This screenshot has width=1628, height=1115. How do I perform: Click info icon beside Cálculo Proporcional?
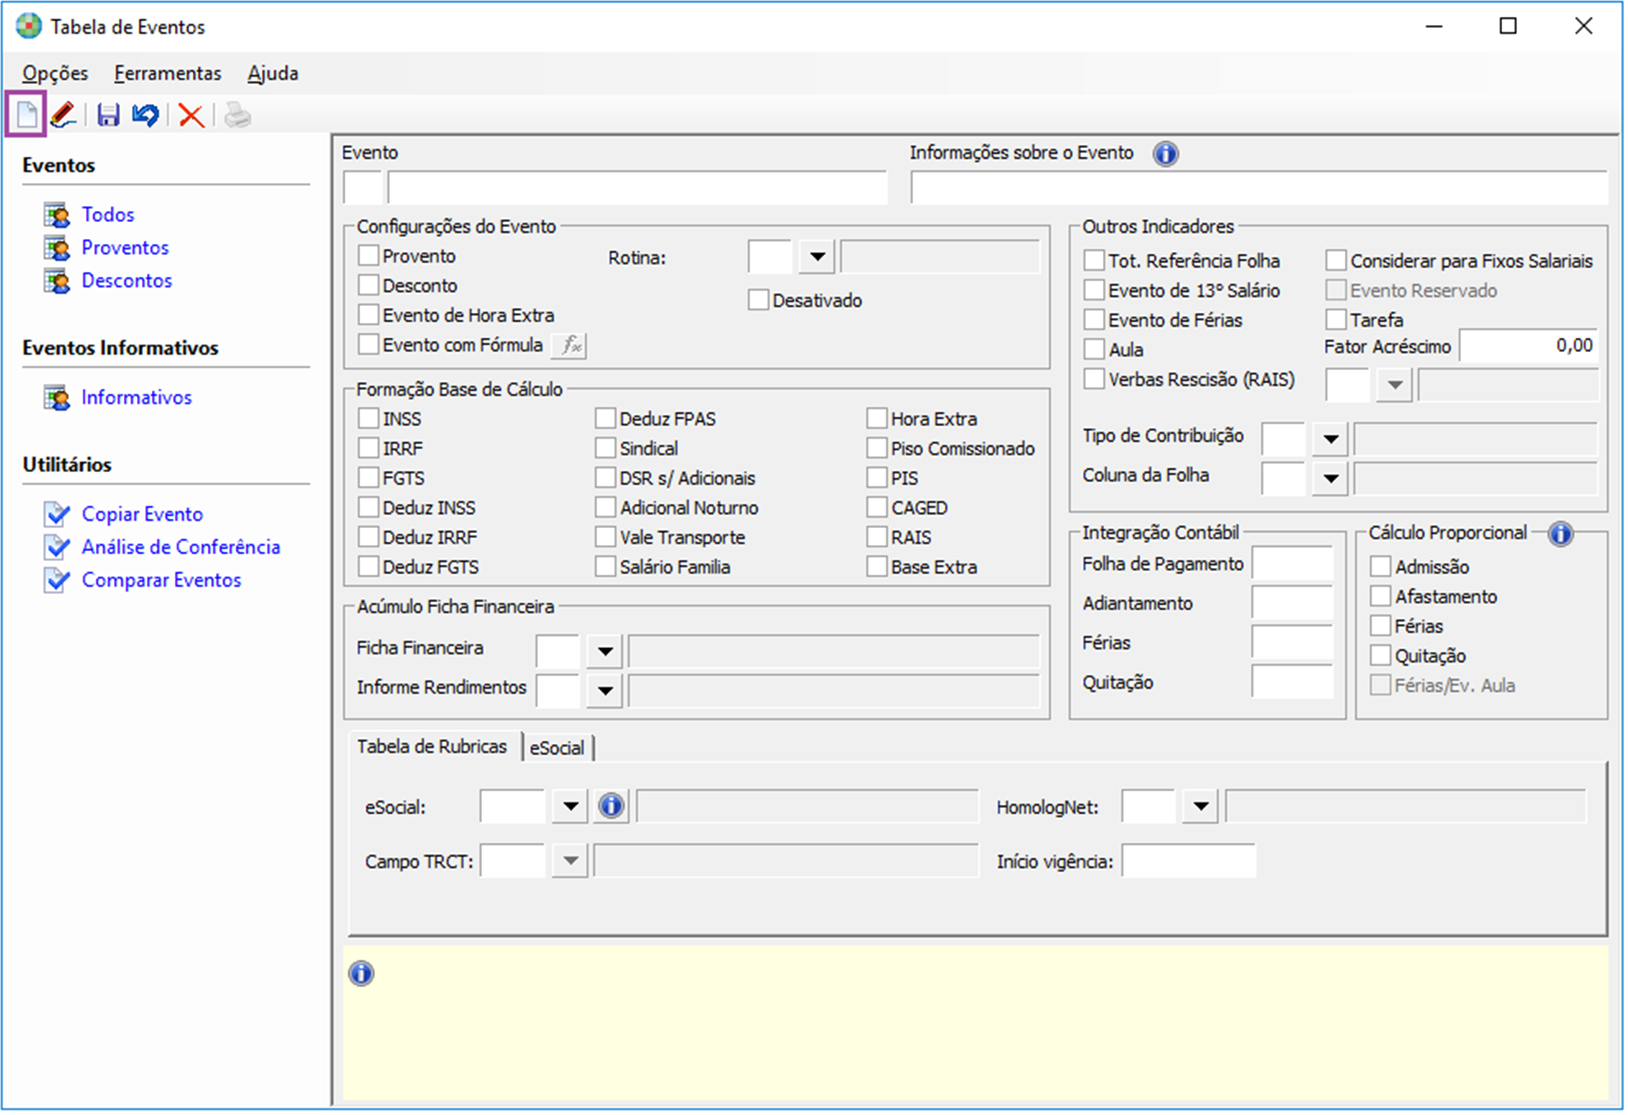[x=1560, y=534]
